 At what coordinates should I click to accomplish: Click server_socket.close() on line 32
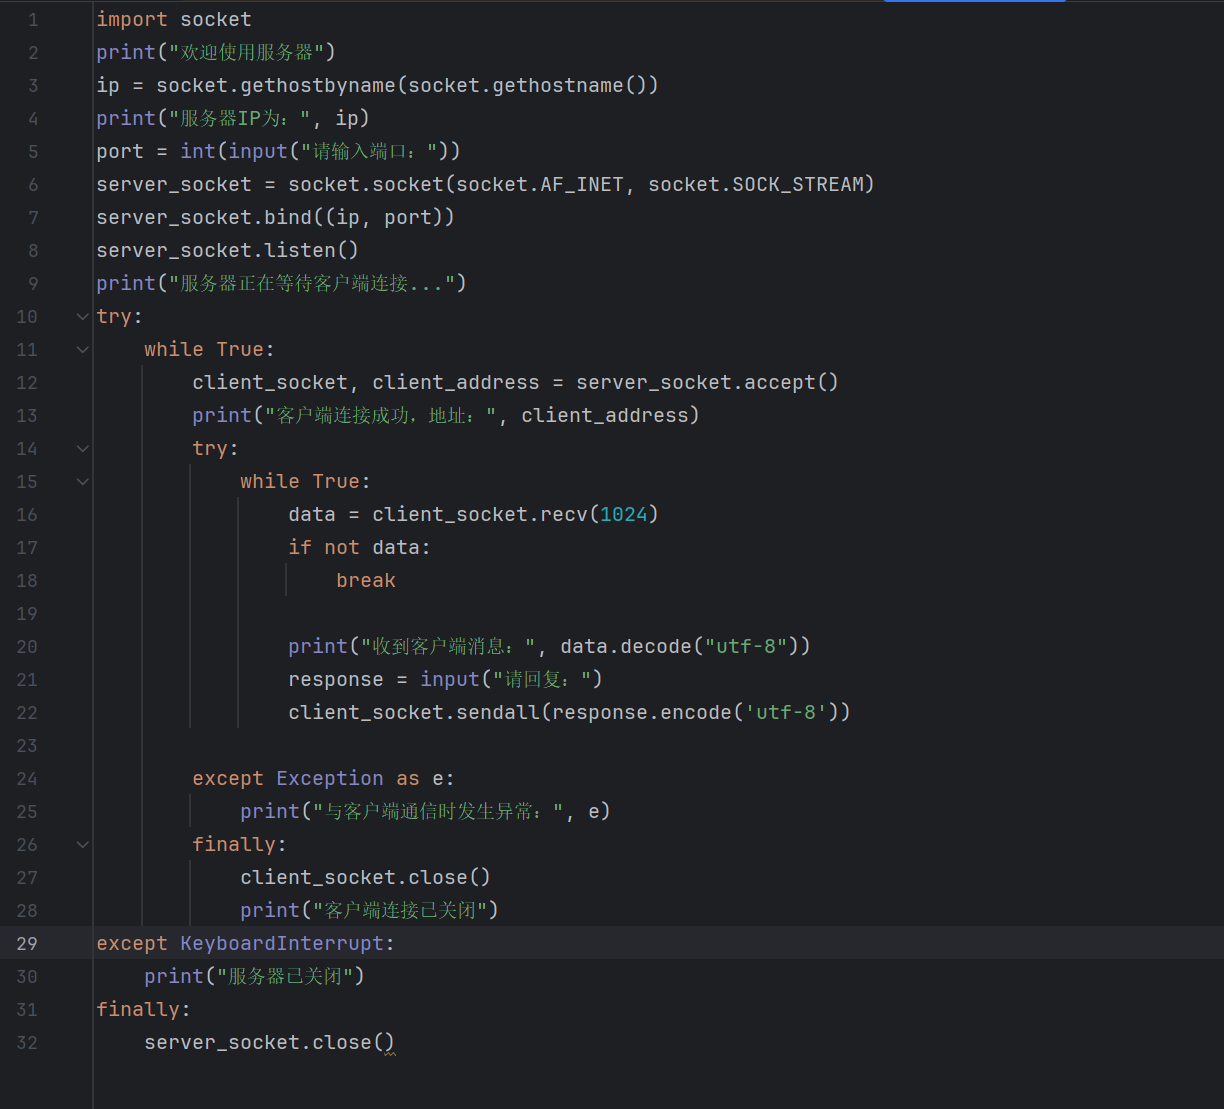[270, 1042]
